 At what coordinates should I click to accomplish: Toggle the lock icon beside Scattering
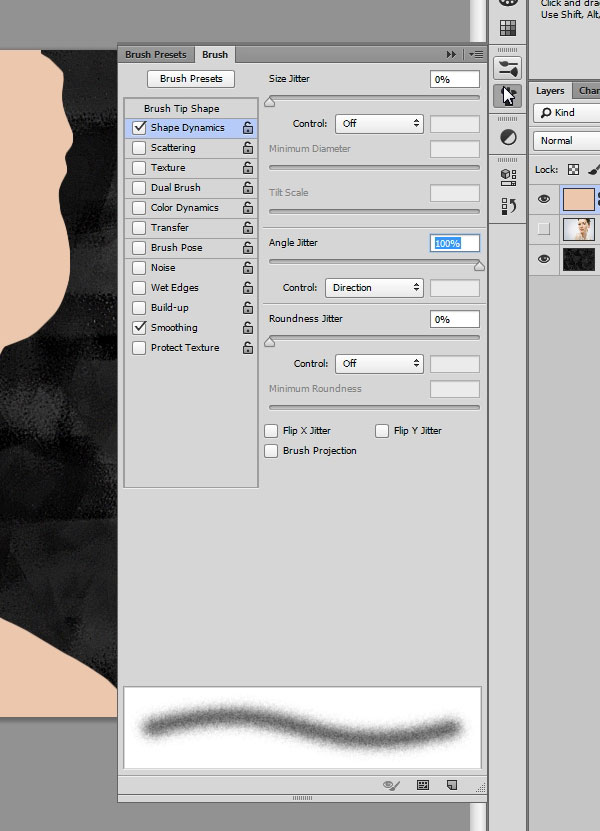pos(247,148)
